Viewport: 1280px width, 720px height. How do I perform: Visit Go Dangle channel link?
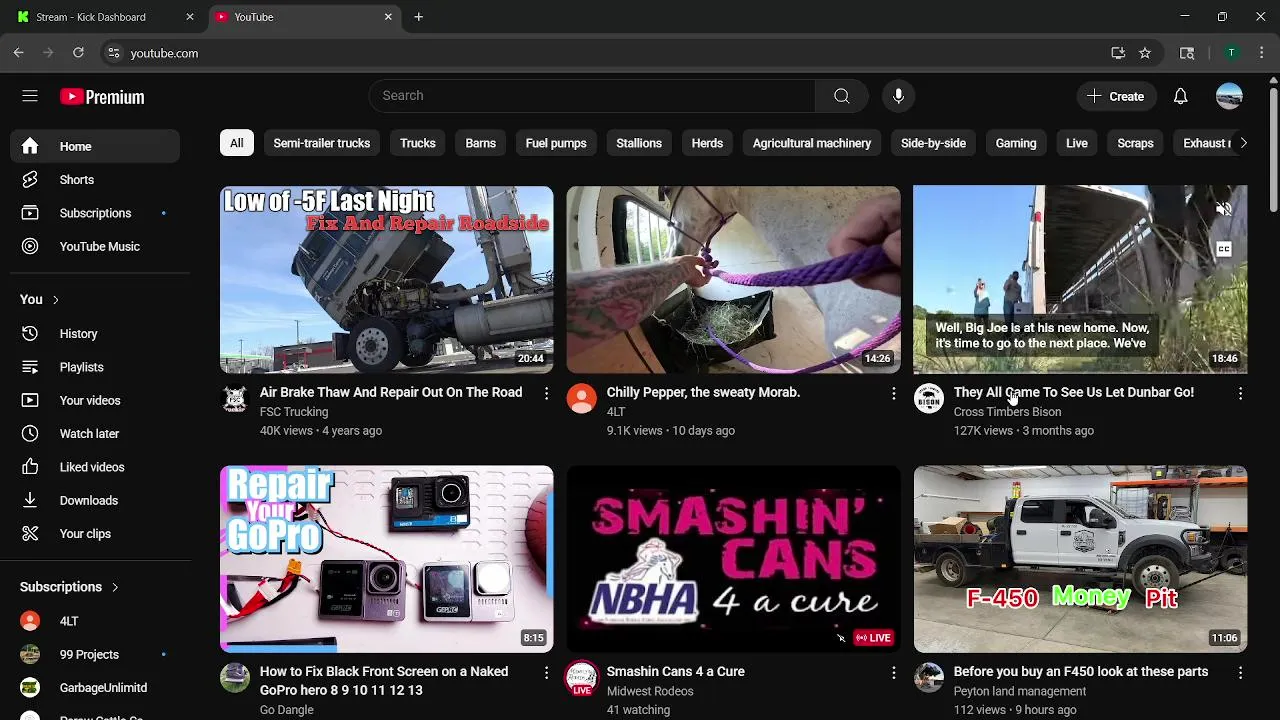tap(287, 710)
